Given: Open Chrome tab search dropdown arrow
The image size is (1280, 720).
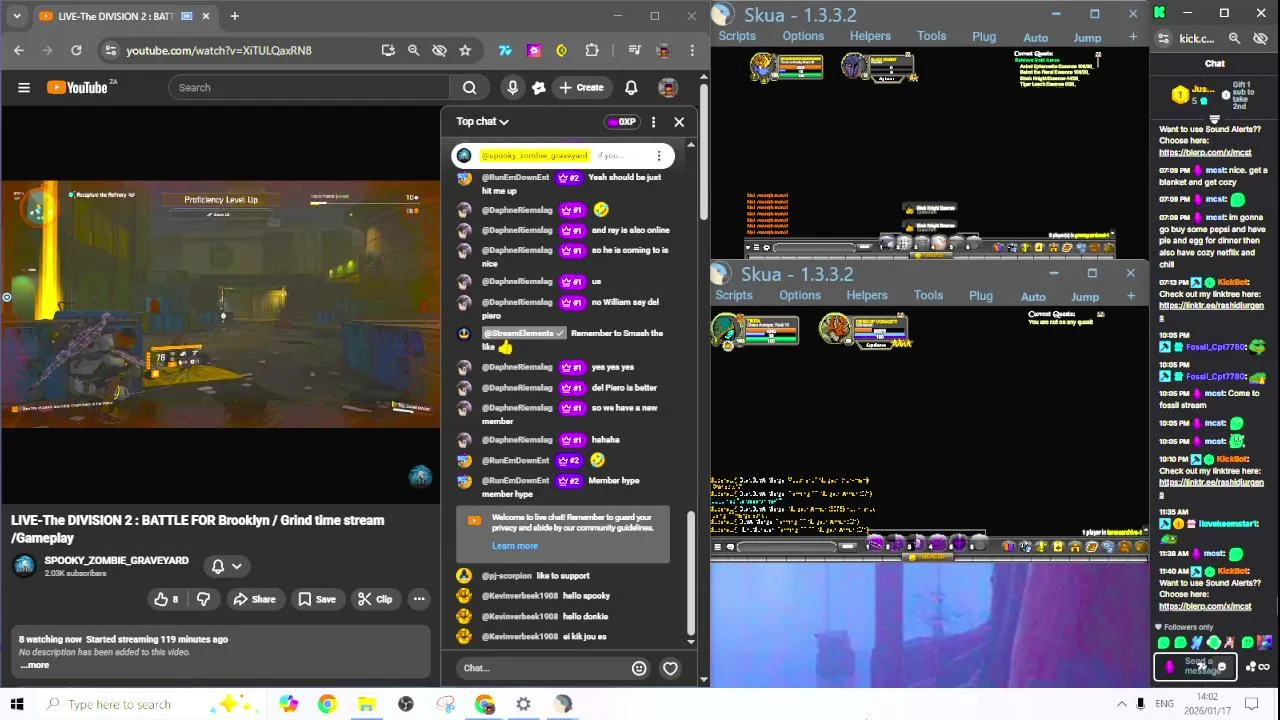Looking at the screenshot, I should [x=16, y=16].
